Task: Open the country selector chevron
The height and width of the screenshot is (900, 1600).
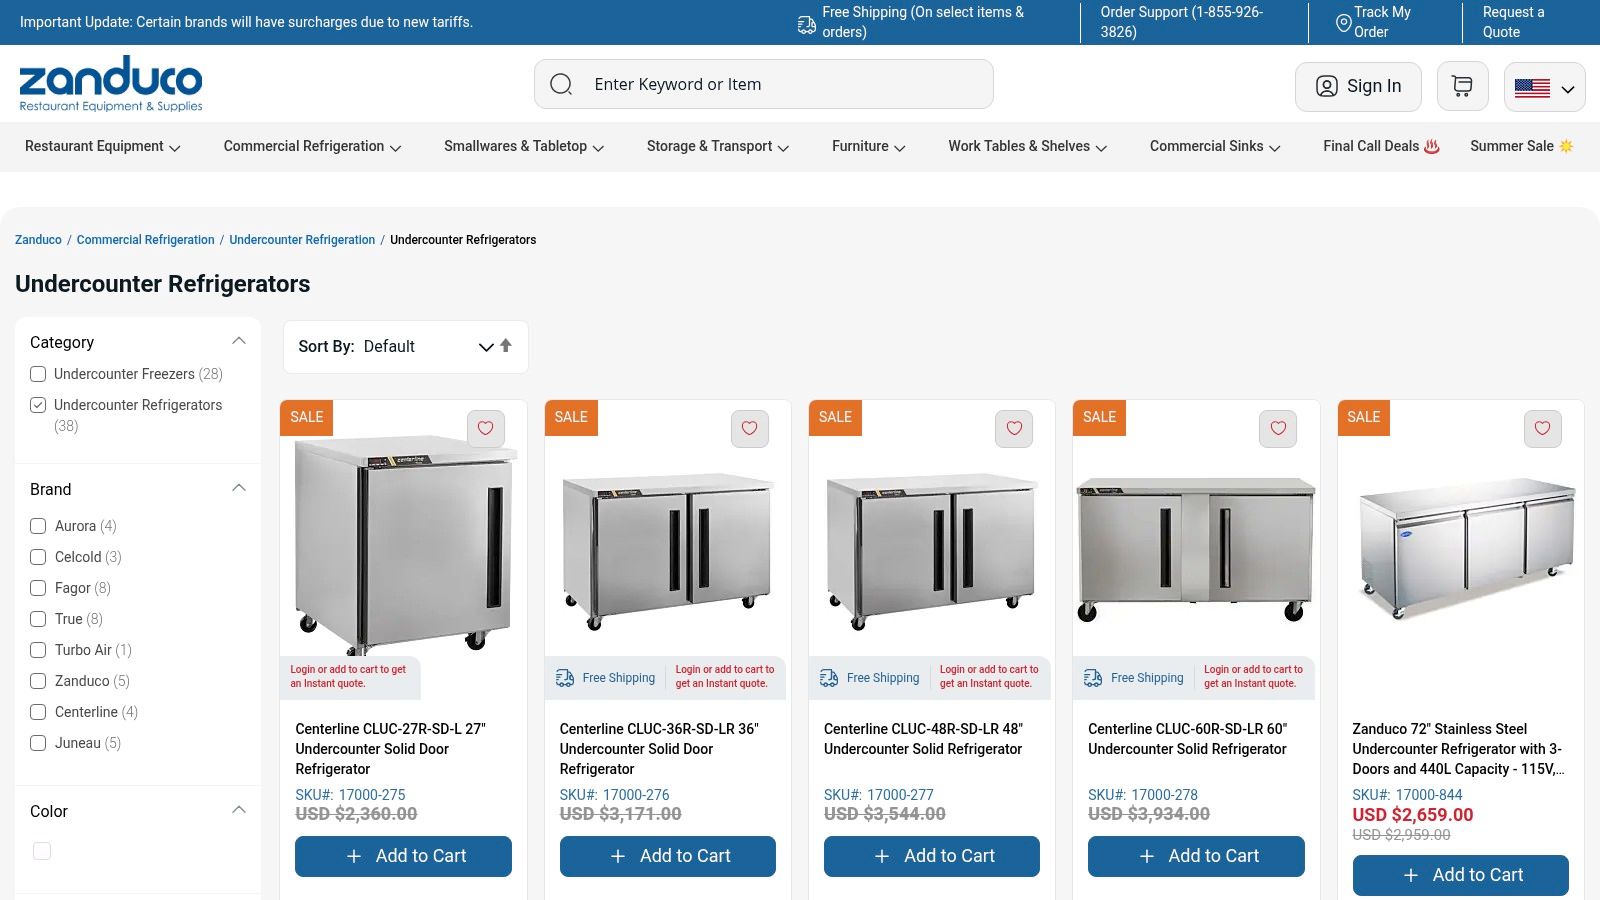Action: (x=1568, y=89)
